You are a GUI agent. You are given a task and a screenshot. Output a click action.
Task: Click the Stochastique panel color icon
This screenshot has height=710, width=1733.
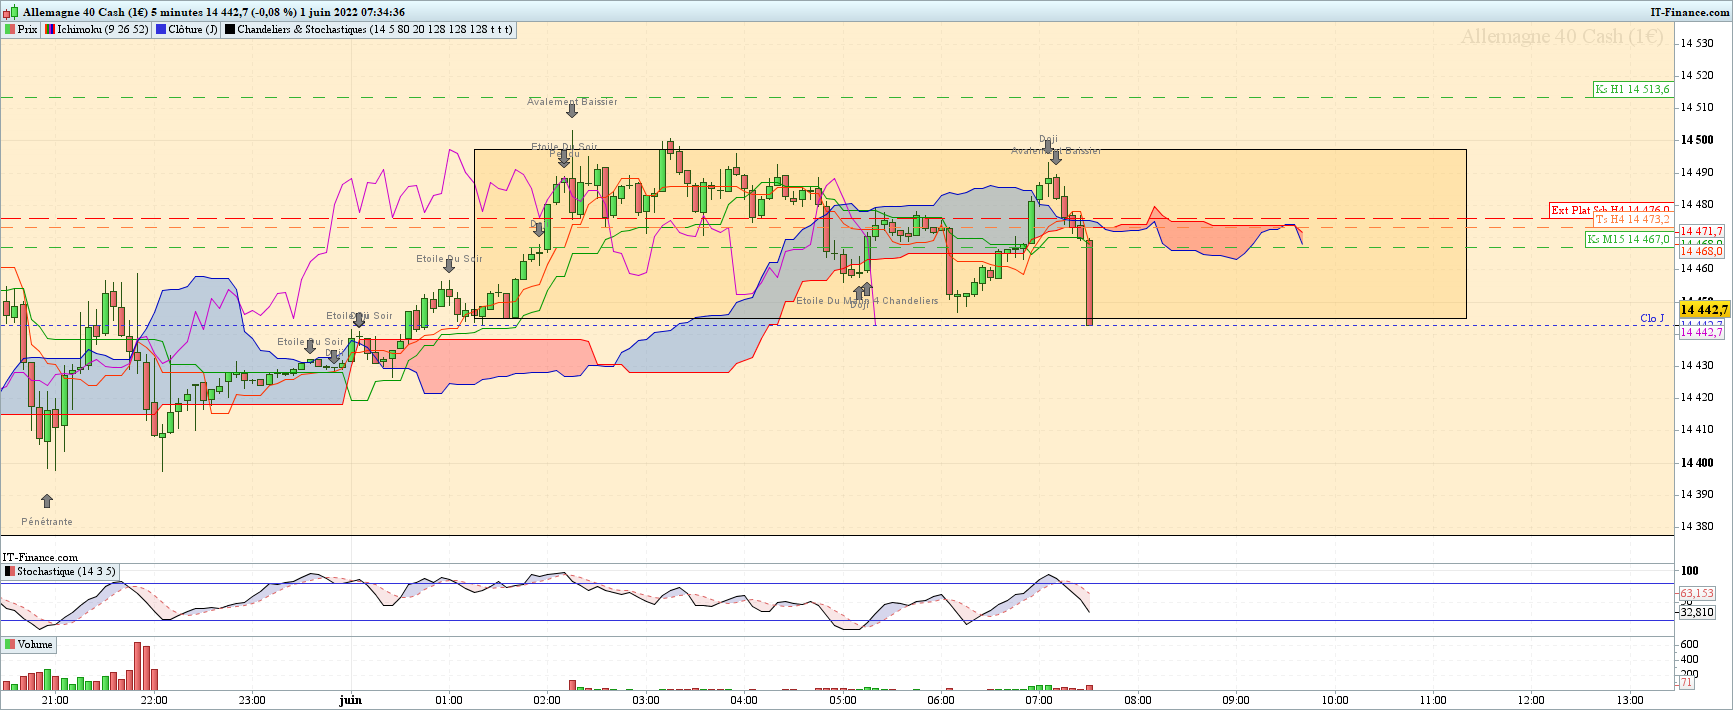pyautogui.click(x=10, y=572)
